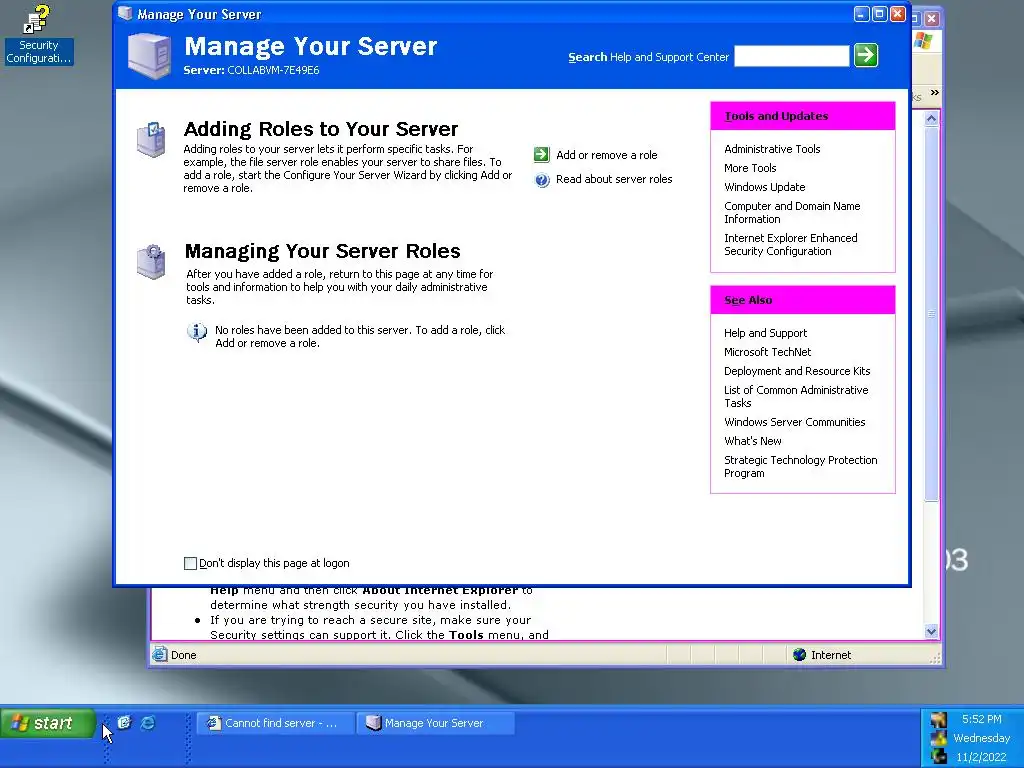Click the taskbar clock showing 5:52 PM
The height and width of the screenshot is (768, 1024).
click(981, 719)
